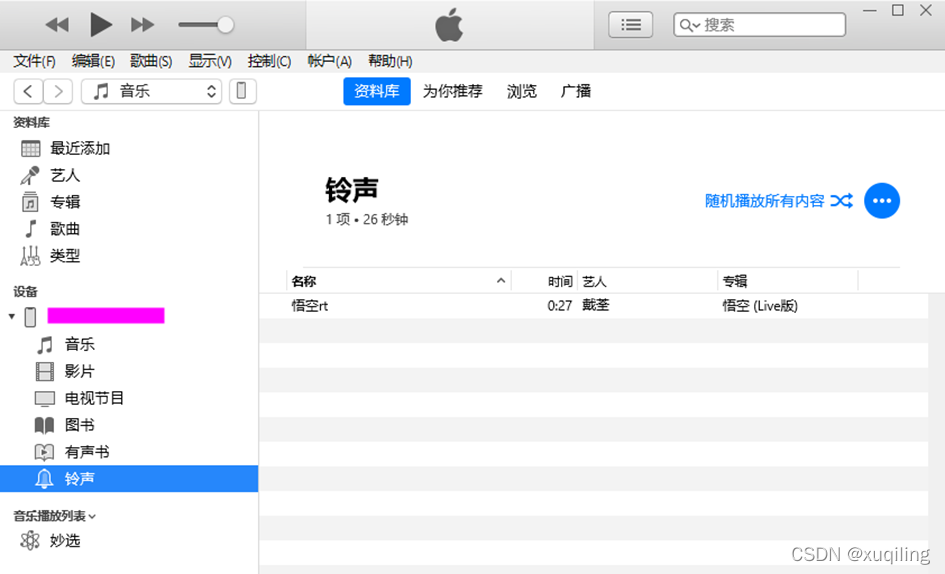The width and height of the screenshot is (945, 574).
Task: Open the 显示(V) menu
Action: coord(210,61)
